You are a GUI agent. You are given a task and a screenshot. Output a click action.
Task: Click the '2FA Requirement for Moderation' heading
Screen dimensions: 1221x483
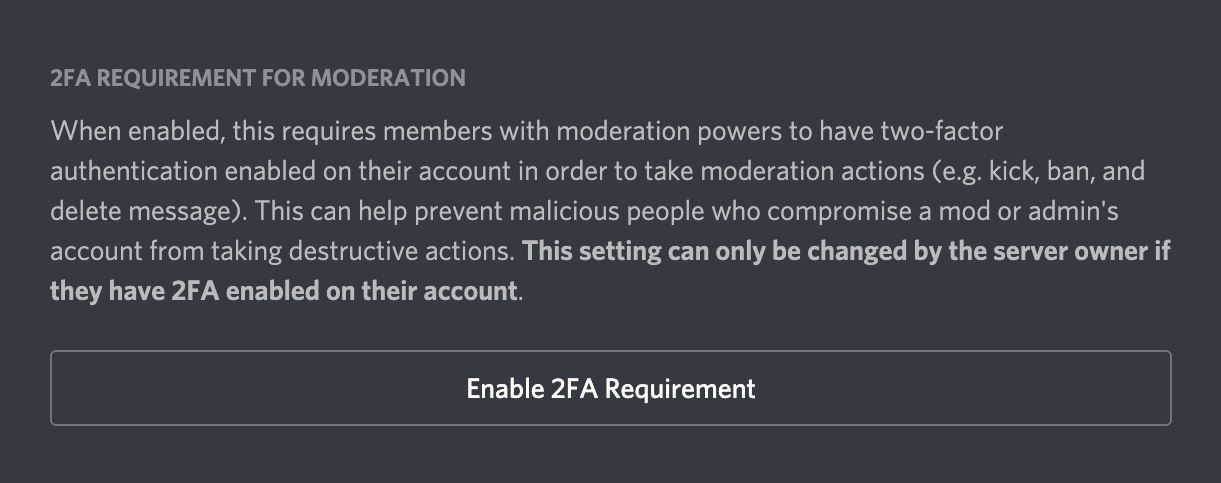coord(257,78)
